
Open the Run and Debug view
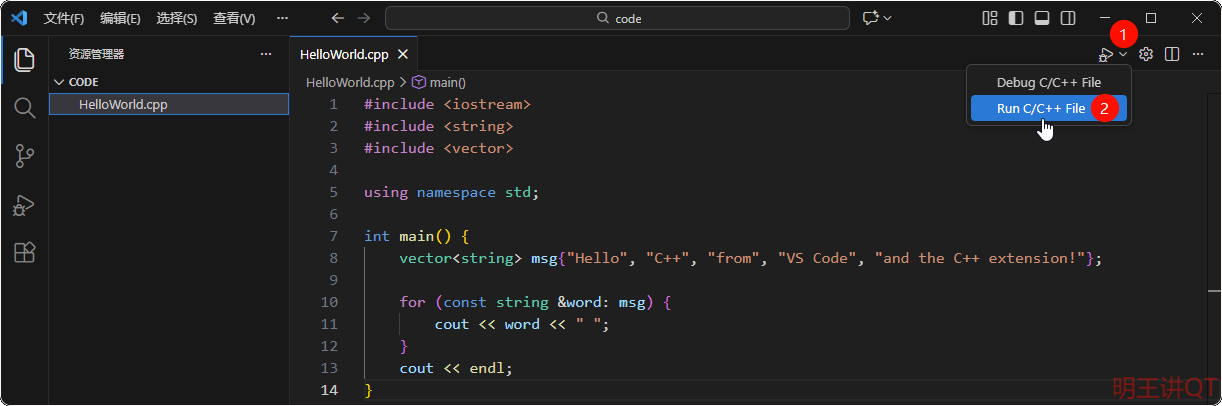click(25, 205)
